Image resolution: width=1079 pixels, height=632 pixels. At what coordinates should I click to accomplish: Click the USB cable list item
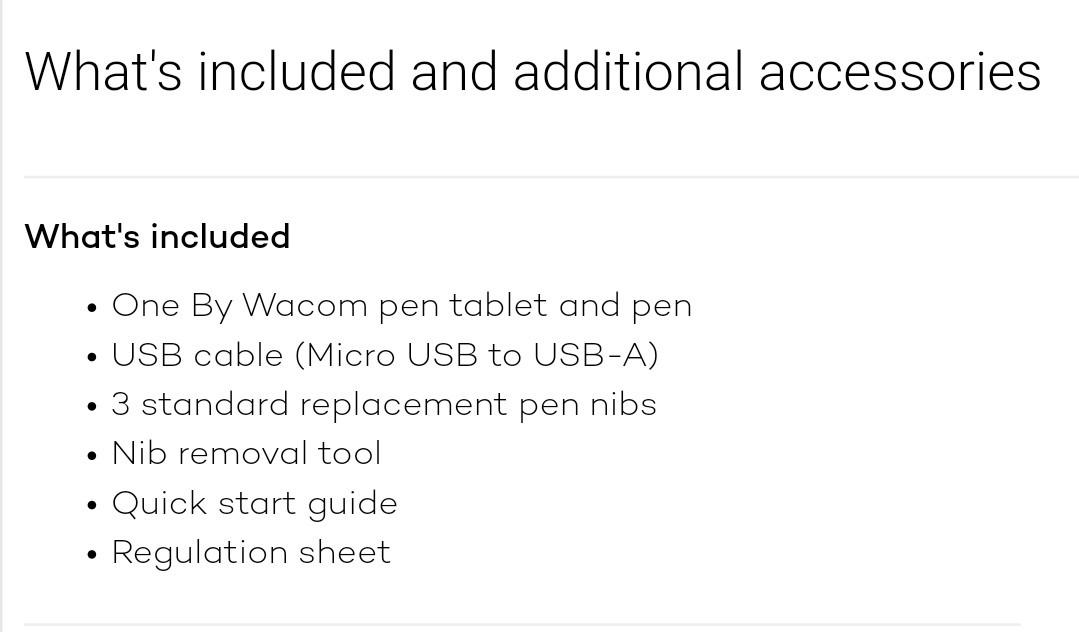[x=385, y=355]
